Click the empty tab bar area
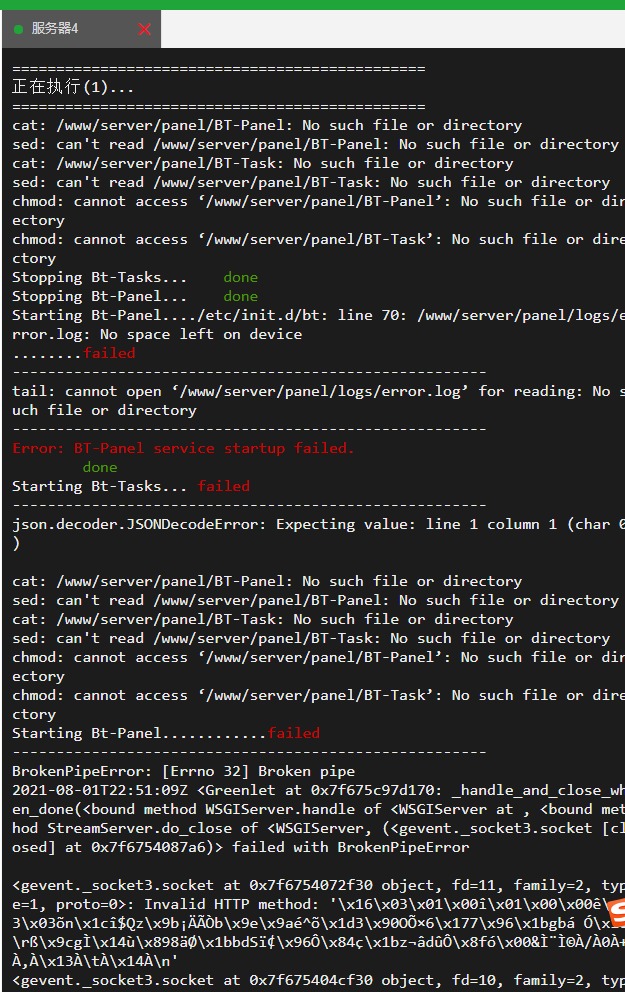The width and height of the screenshot is (625, 992). click(392, 29)
